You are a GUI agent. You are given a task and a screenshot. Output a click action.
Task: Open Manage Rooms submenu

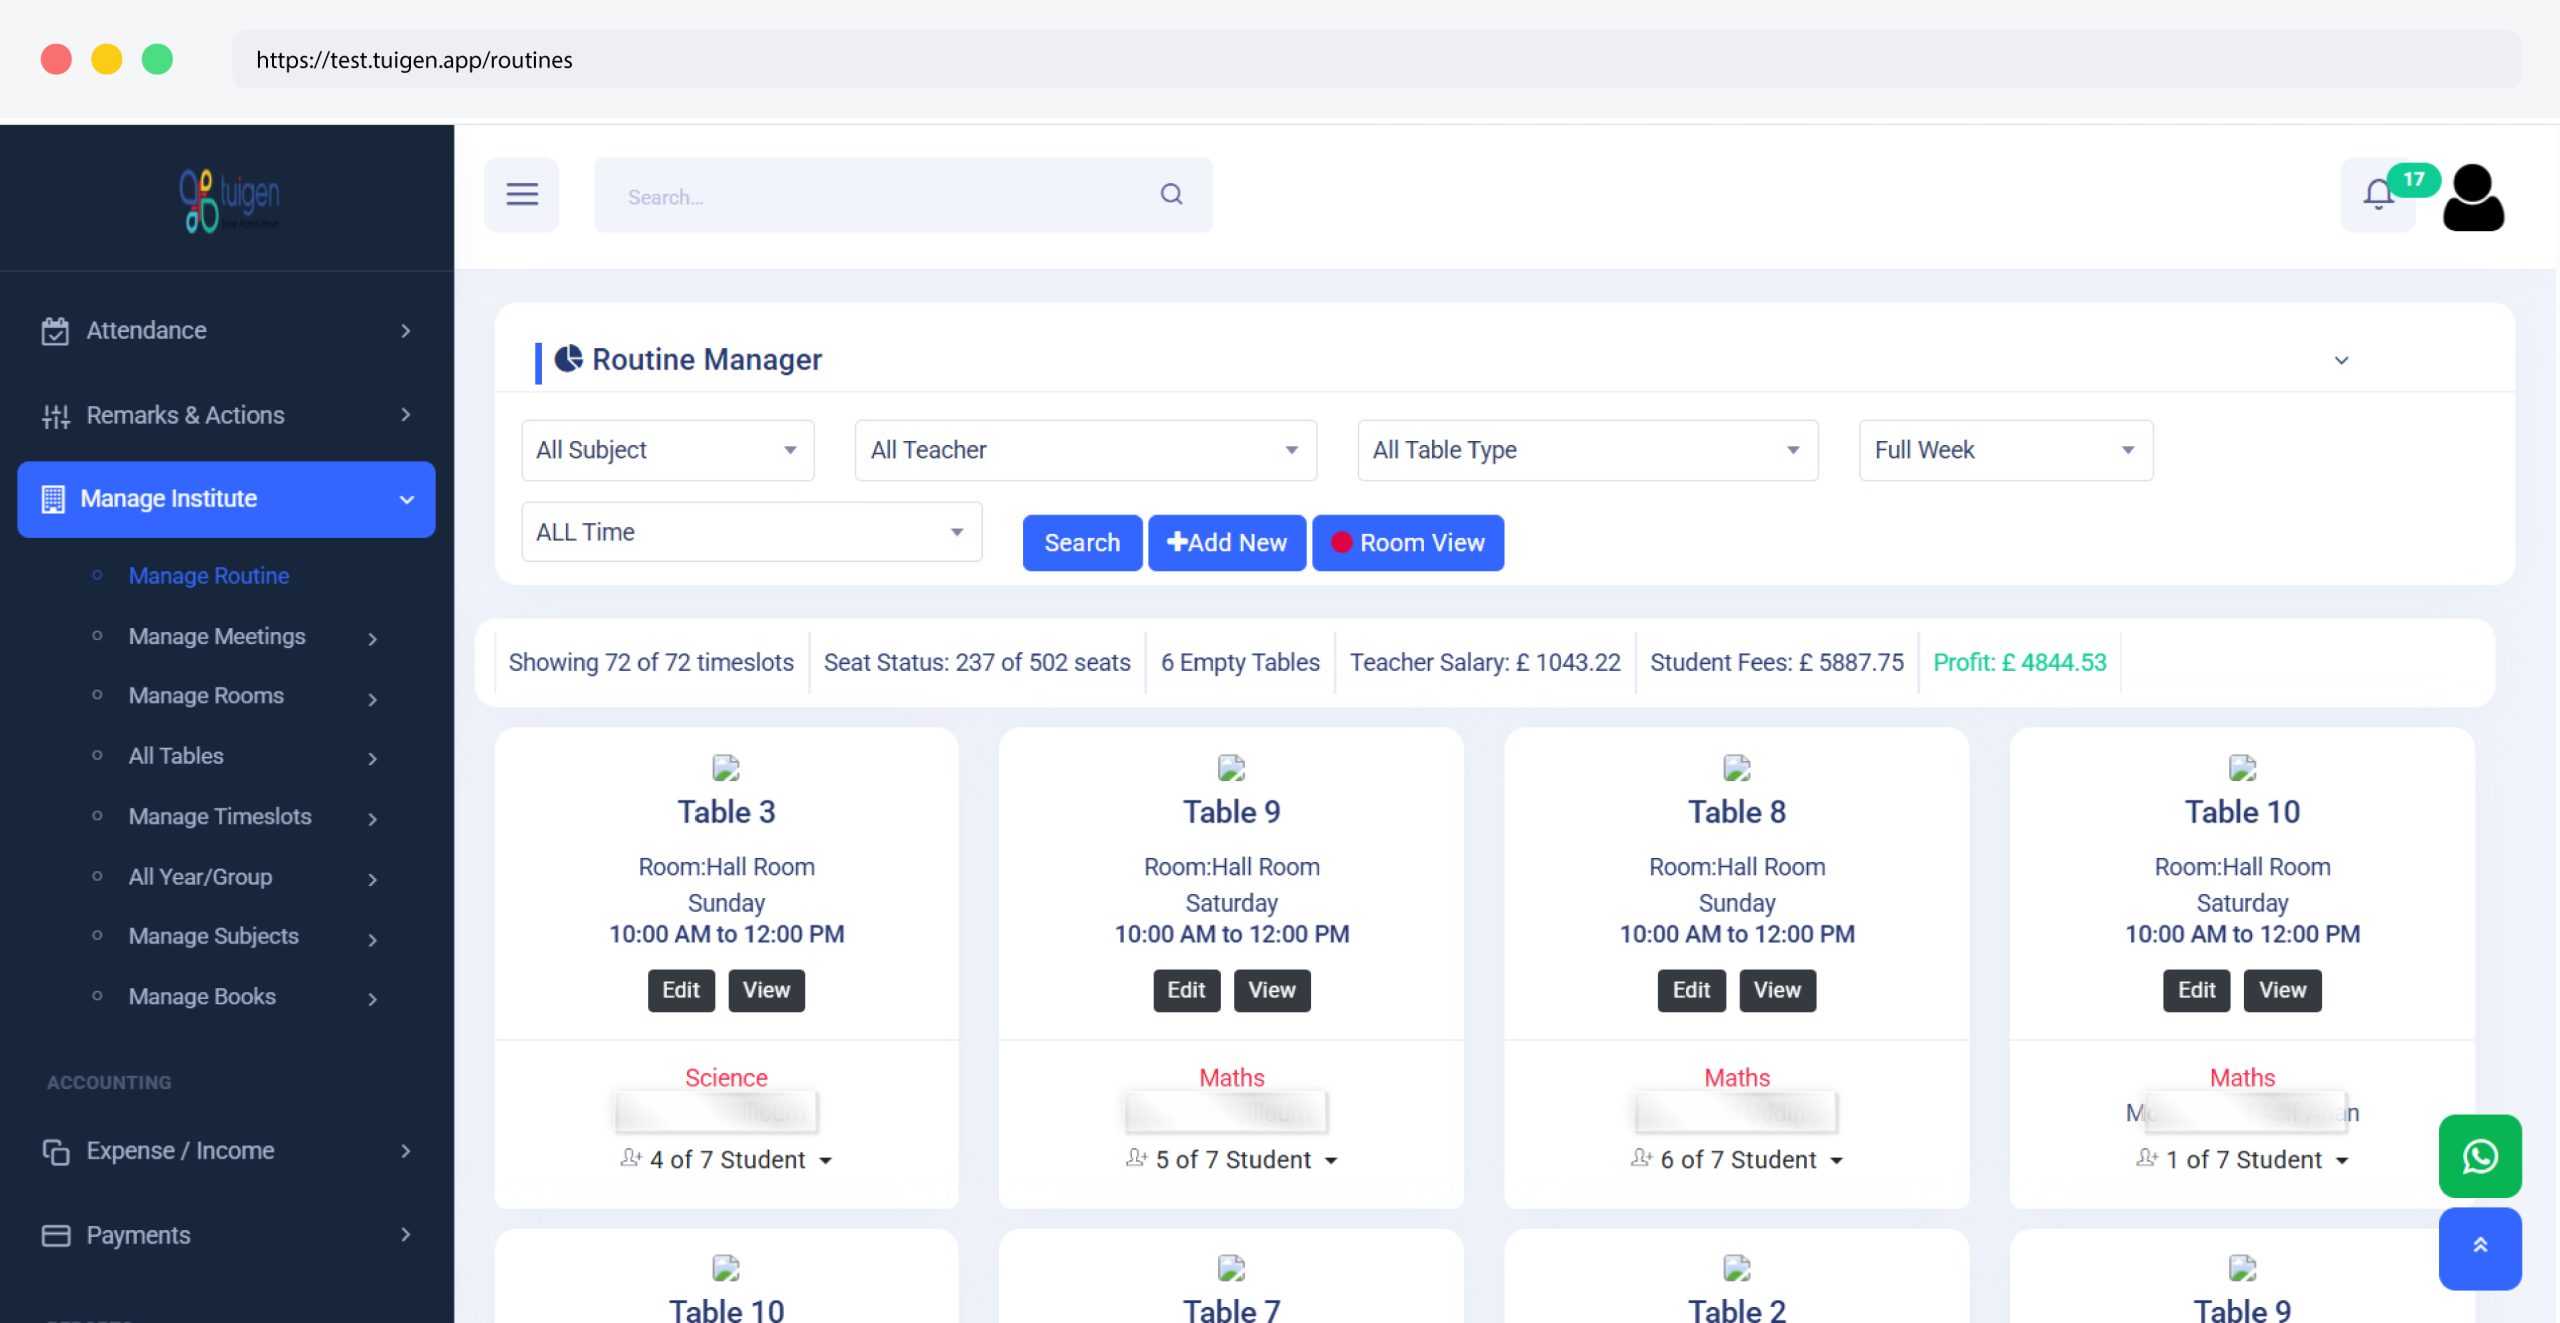click(206, 696)
